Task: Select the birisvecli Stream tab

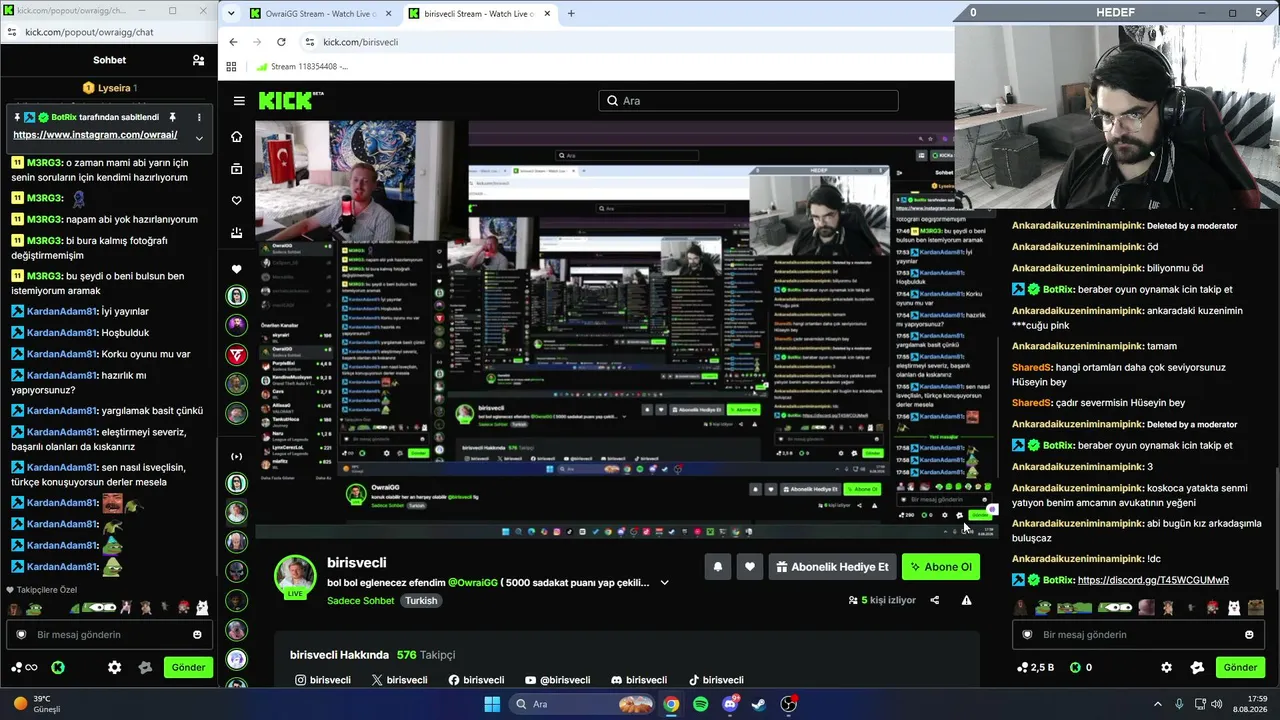Action: click(478, 14)
